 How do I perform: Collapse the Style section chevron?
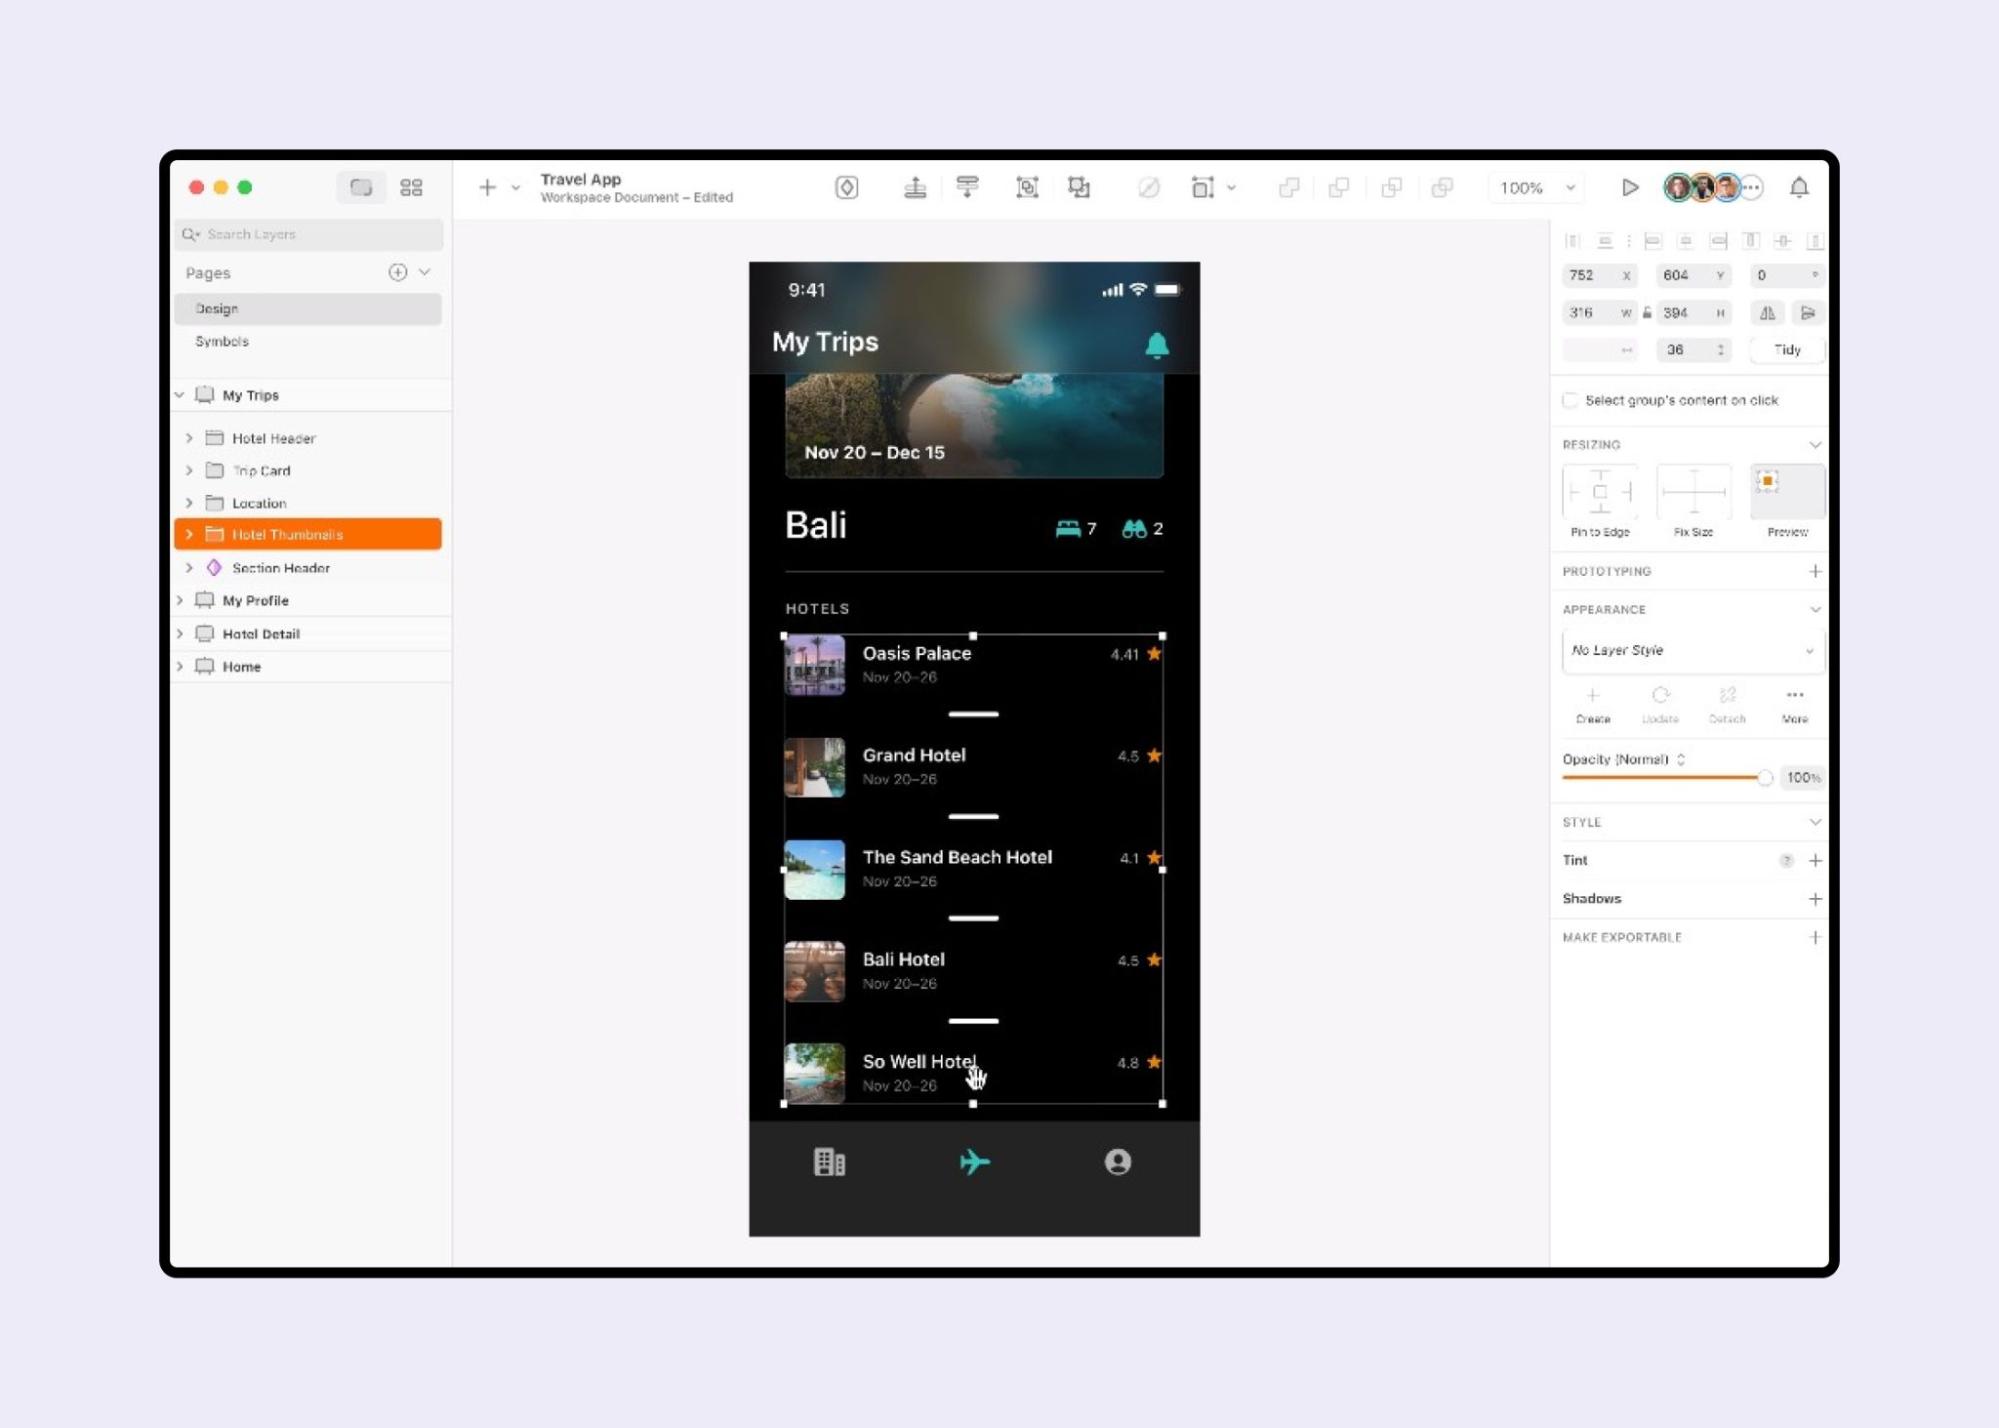pyautogui.click(x=1815, y=823)
